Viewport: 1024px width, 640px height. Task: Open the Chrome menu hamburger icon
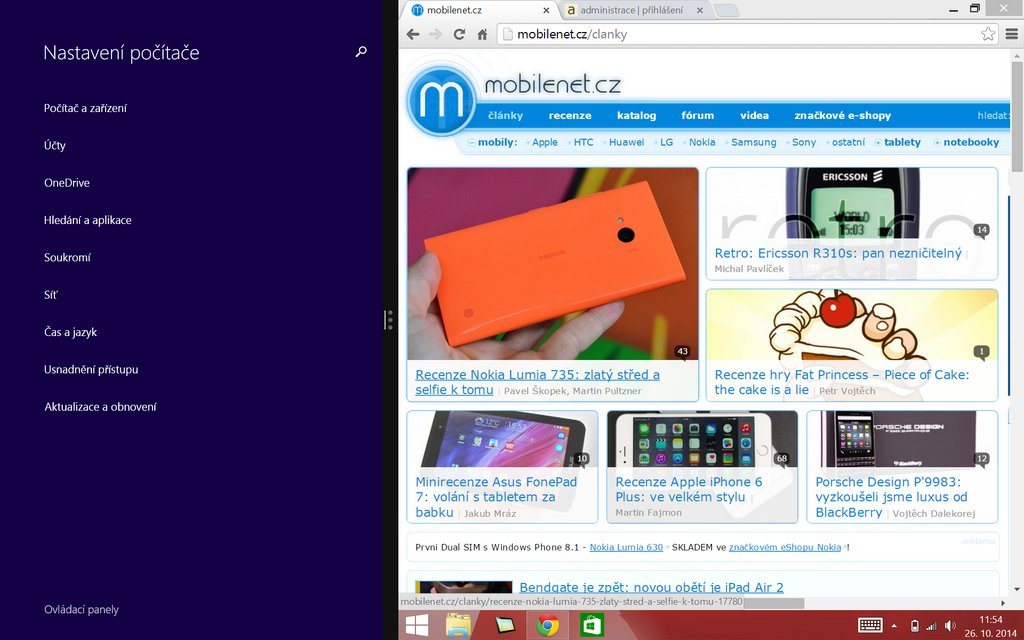click(1012, 33)
